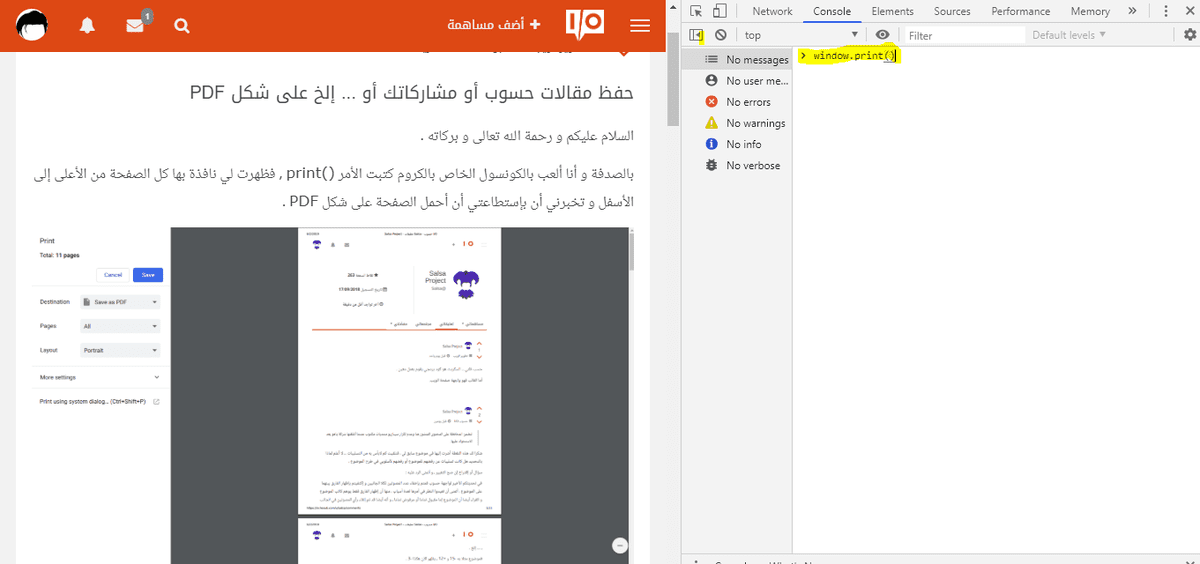The width and height of the screenshot is (1200, 564).
Task: Select the No user messages sidebar row
Action: [738, 81]
